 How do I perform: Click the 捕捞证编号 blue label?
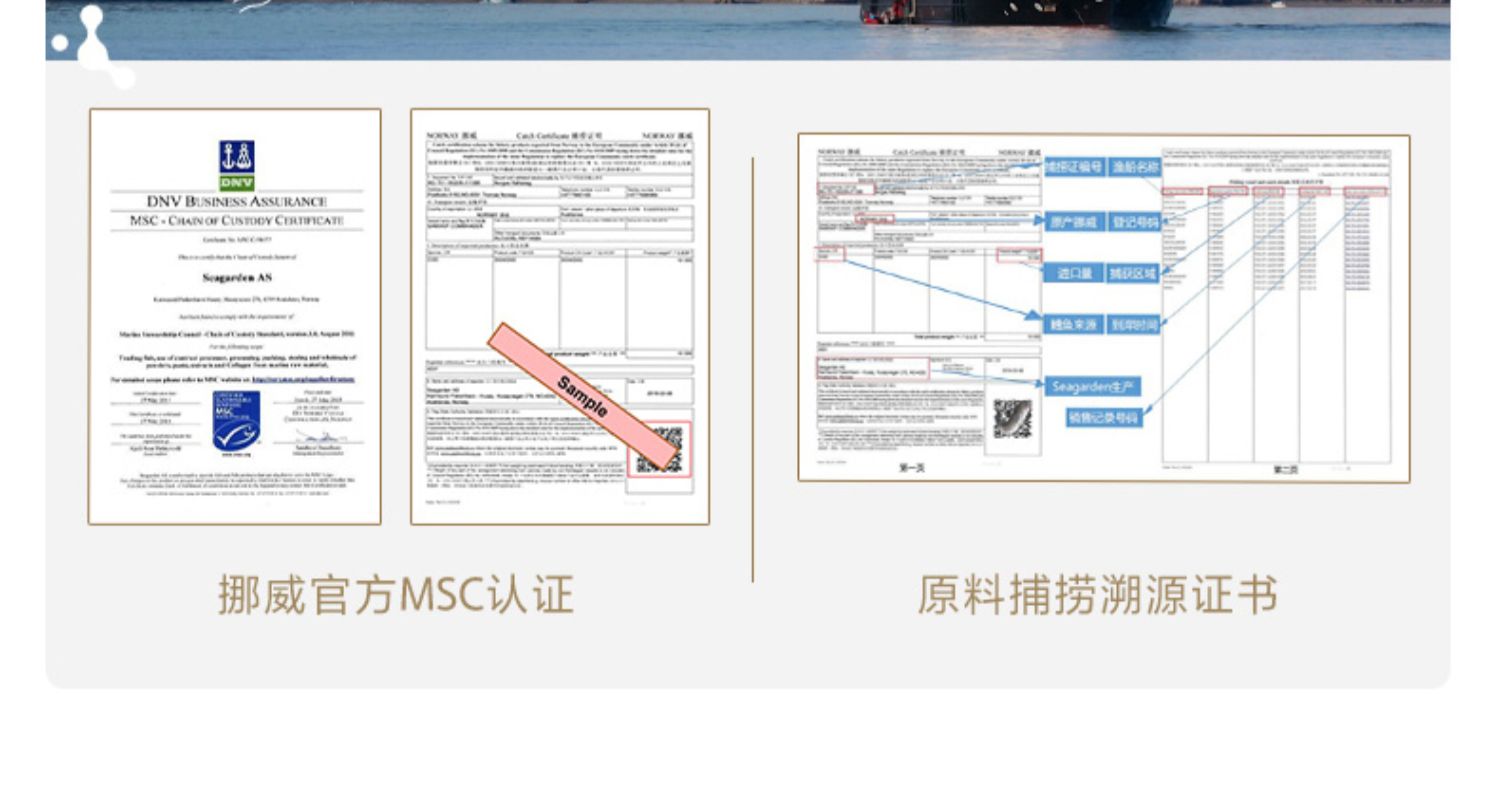1074,167
